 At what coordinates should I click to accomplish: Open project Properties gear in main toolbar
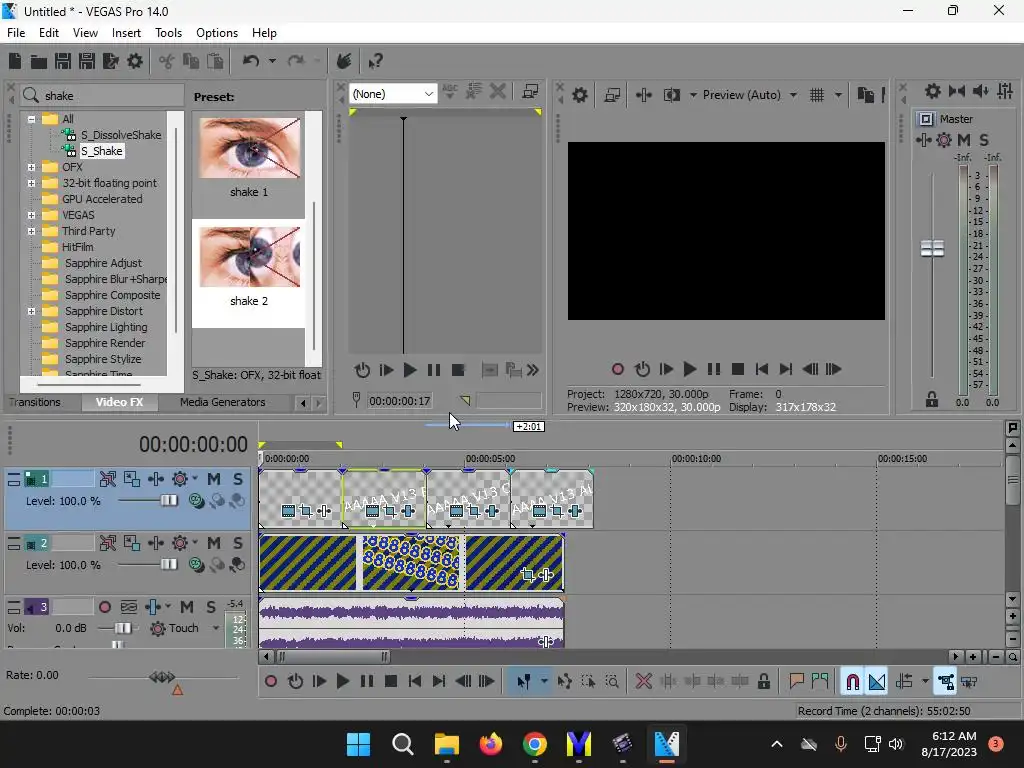(135, 61)
